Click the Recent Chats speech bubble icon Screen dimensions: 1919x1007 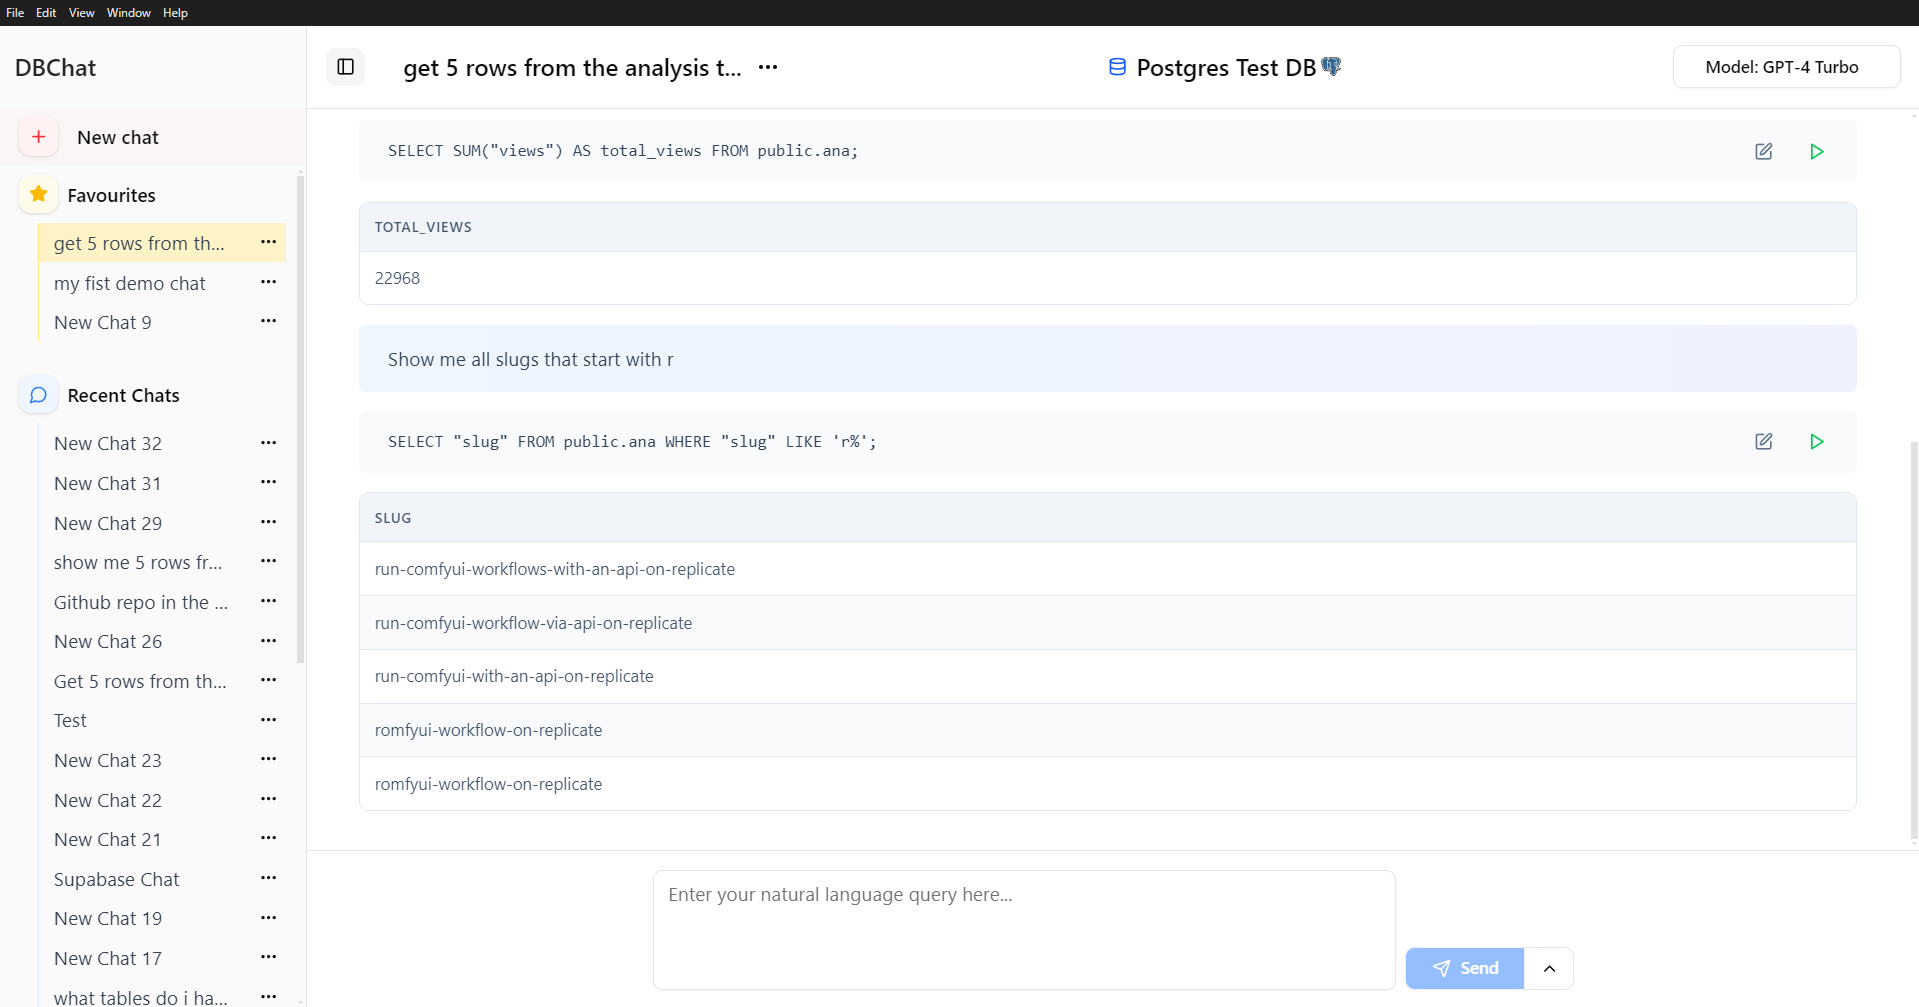[38, 395]
